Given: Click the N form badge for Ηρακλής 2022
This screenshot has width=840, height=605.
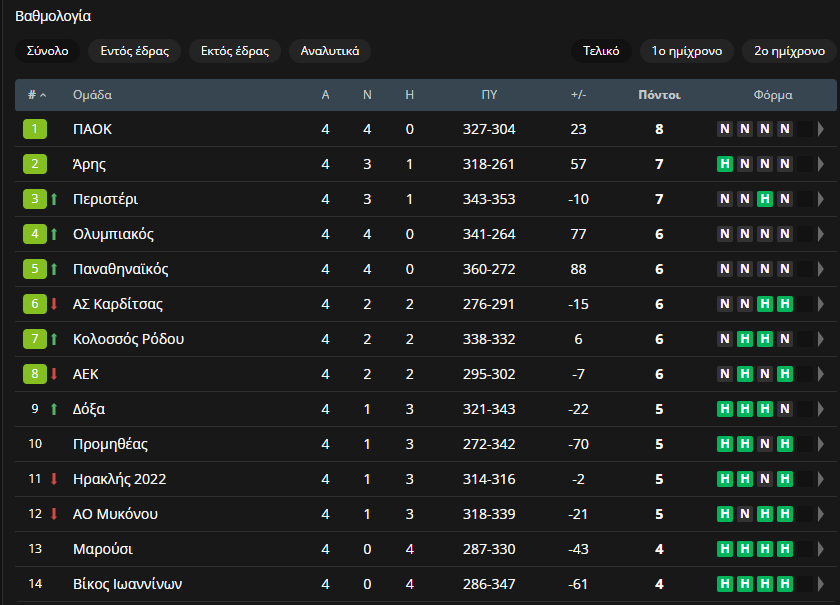Looking at the screenshot, I should (x=765, y=479).
